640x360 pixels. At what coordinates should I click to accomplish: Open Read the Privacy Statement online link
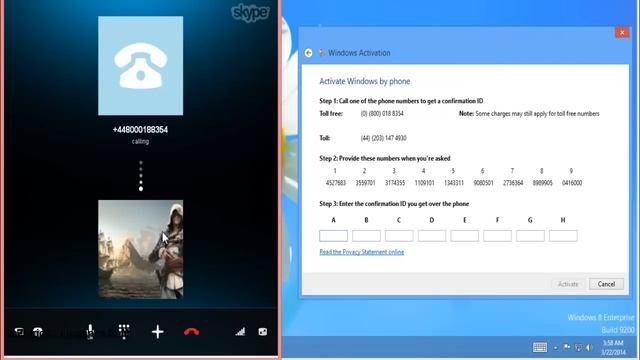pyautogui.click(x=362, y=252)
